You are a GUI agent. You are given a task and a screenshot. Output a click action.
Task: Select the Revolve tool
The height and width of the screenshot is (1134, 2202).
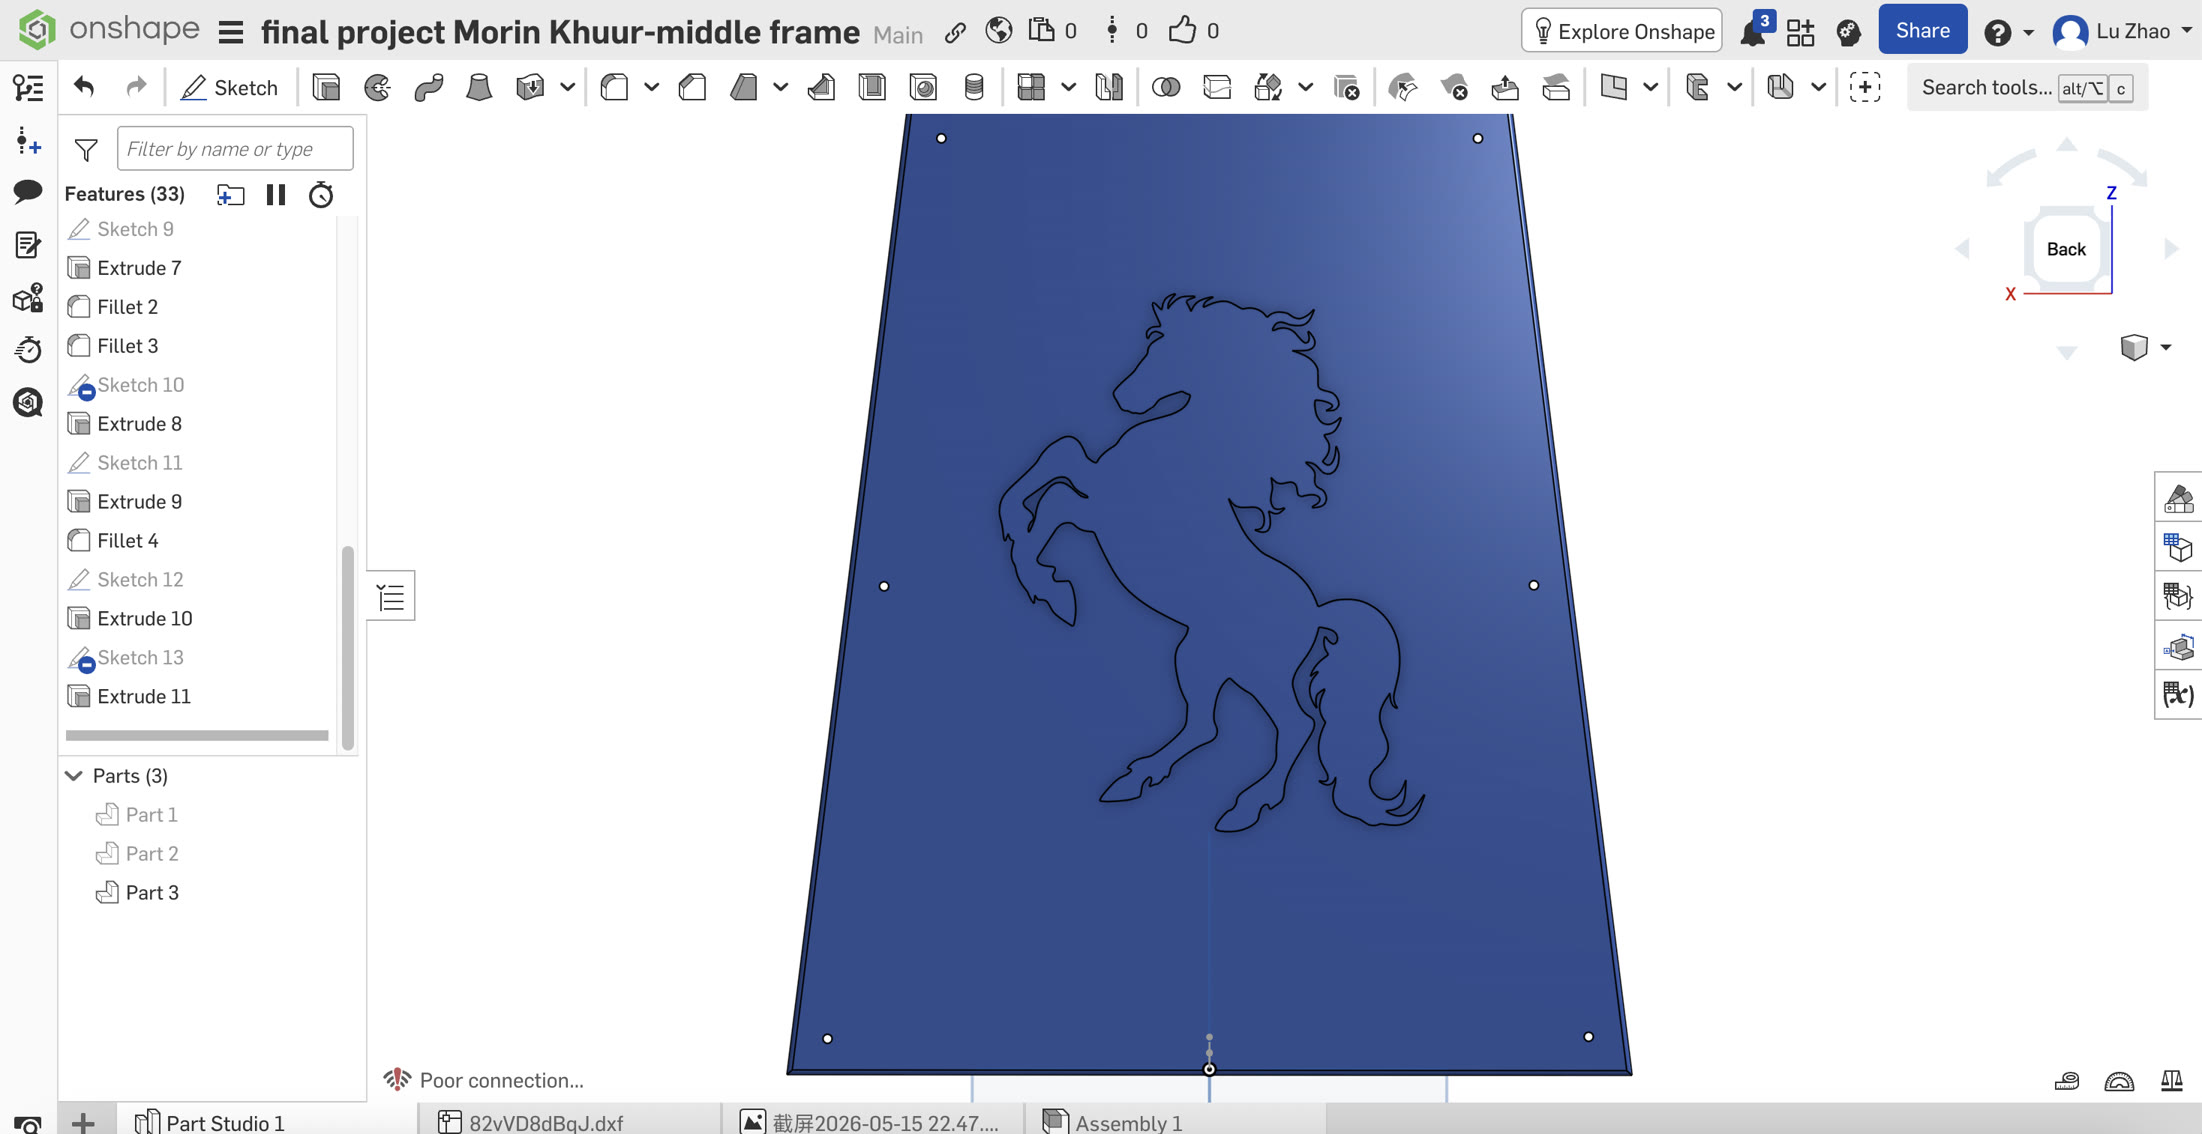click(x=377, y=87)
